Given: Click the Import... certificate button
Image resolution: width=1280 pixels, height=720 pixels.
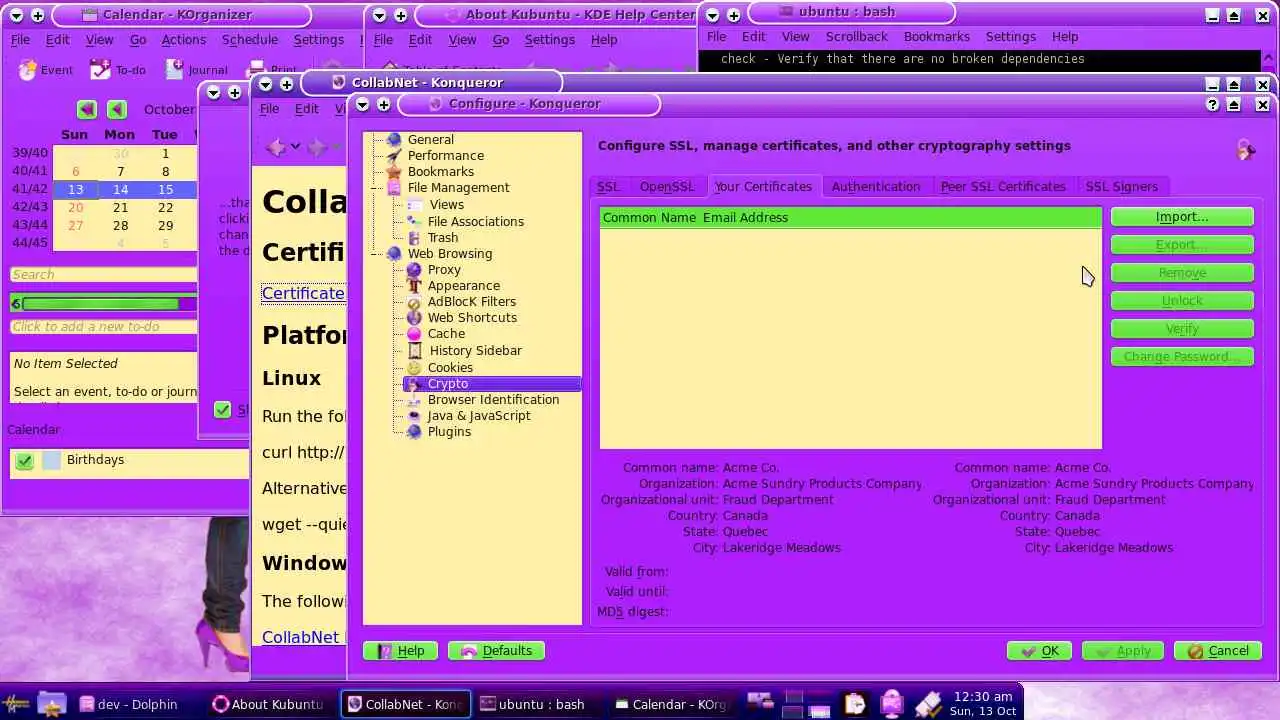Looking at the screenshot, I should pos(1182,216).
